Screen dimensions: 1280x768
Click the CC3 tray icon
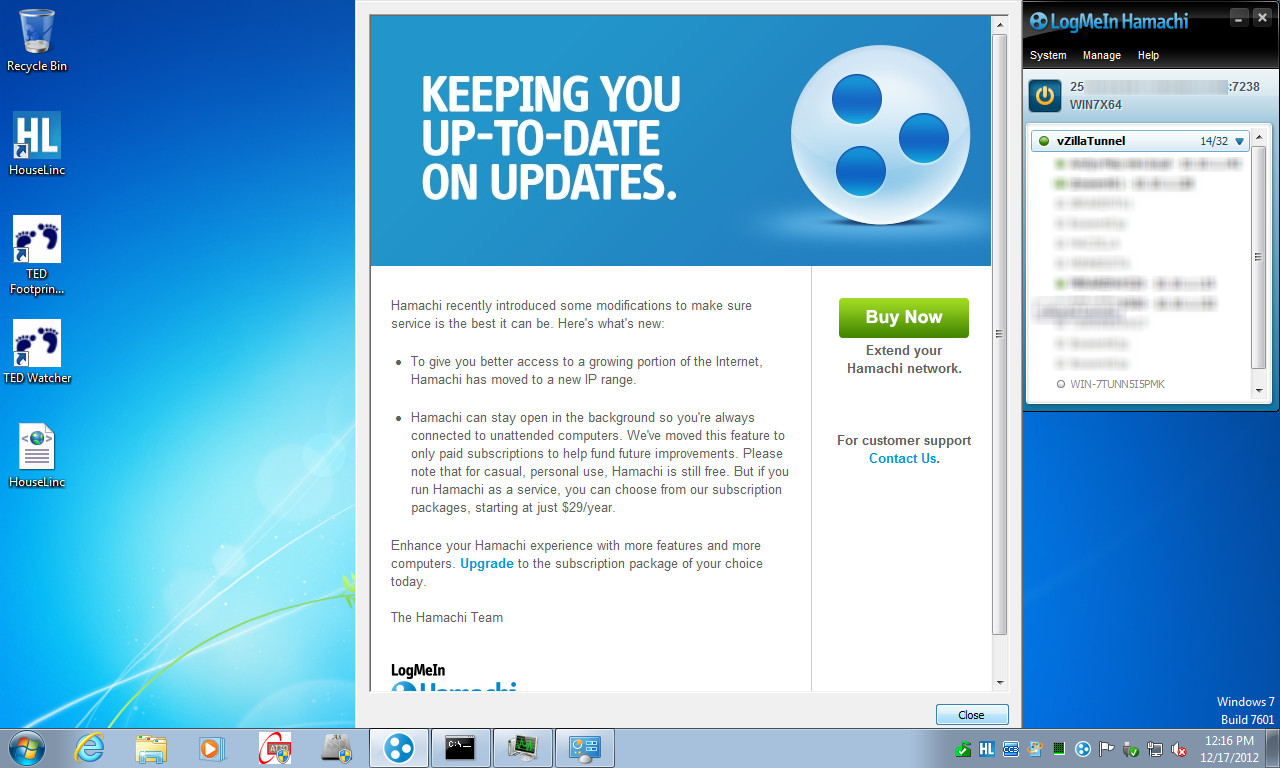[x=1011, y=748]
